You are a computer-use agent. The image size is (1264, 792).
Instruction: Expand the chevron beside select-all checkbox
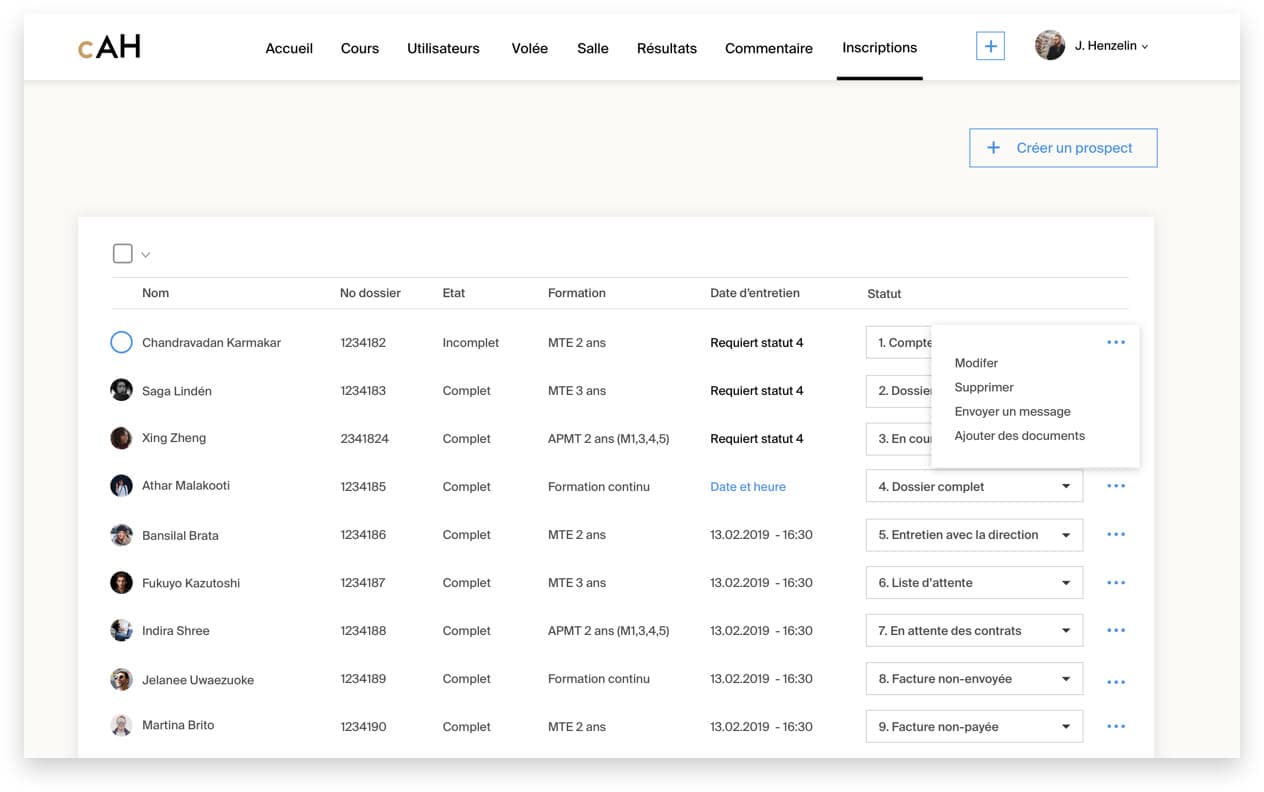coord(145,255)
